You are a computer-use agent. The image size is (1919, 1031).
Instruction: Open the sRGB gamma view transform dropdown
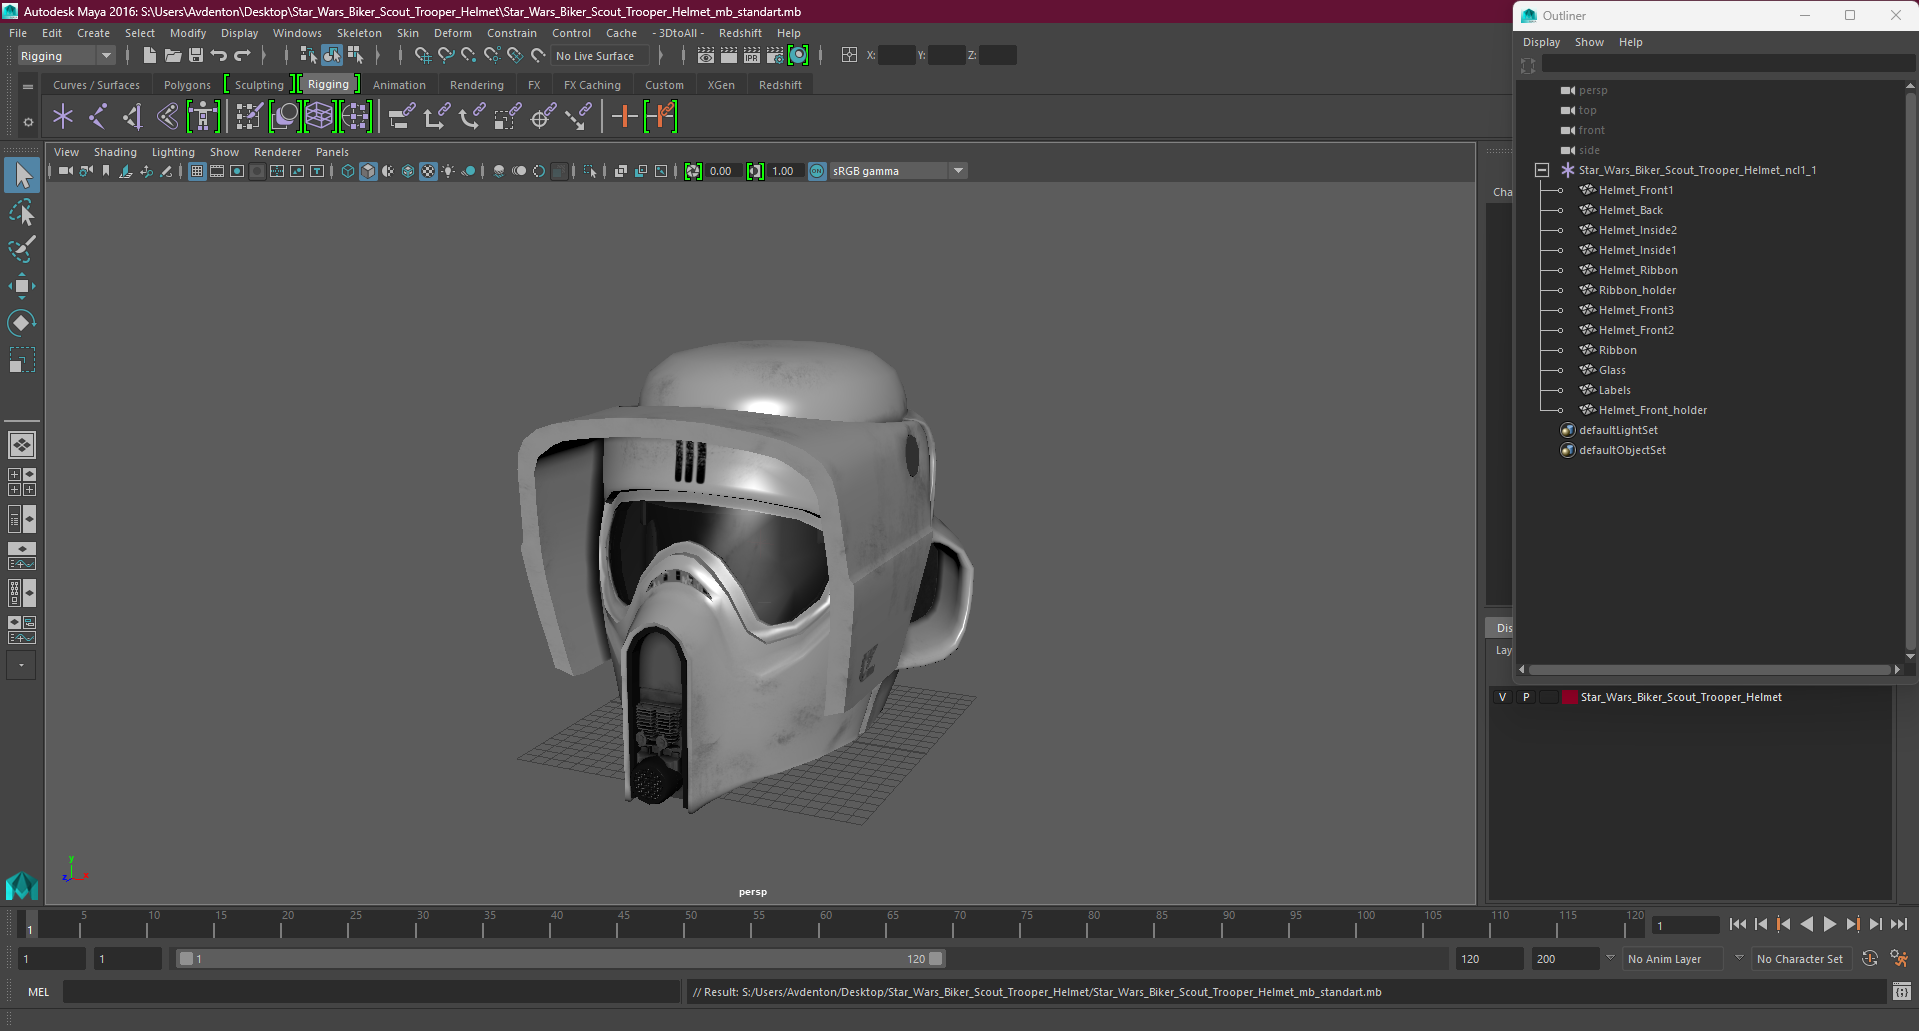click(898, 171)
